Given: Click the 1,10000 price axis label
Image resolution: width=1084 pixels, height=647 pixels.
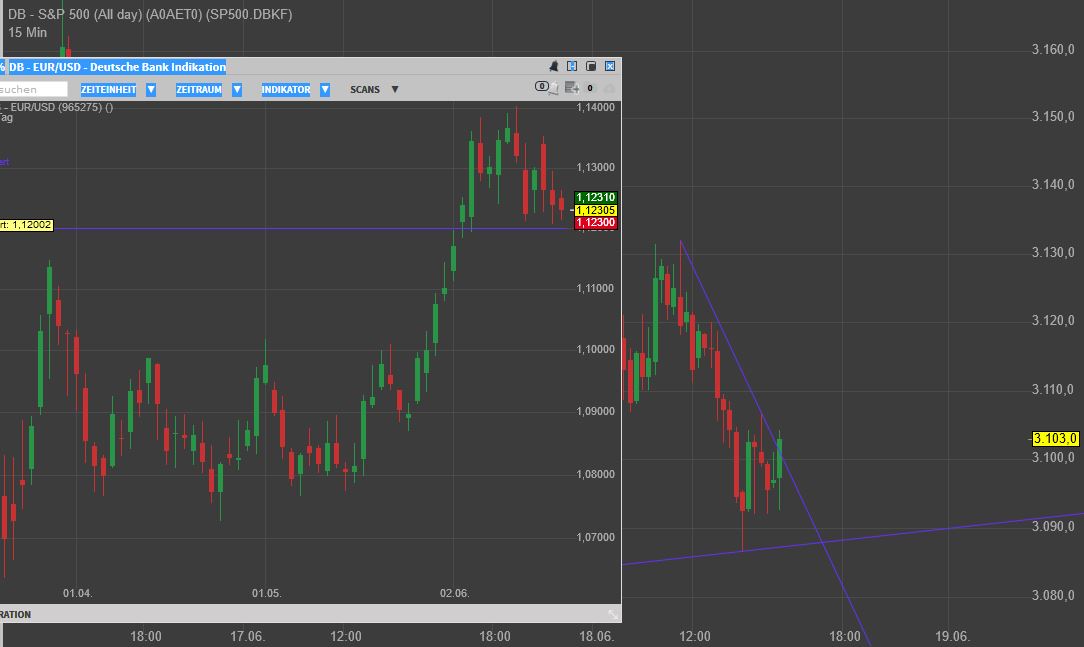Looking at the screenshot, I should pos(595,349).
